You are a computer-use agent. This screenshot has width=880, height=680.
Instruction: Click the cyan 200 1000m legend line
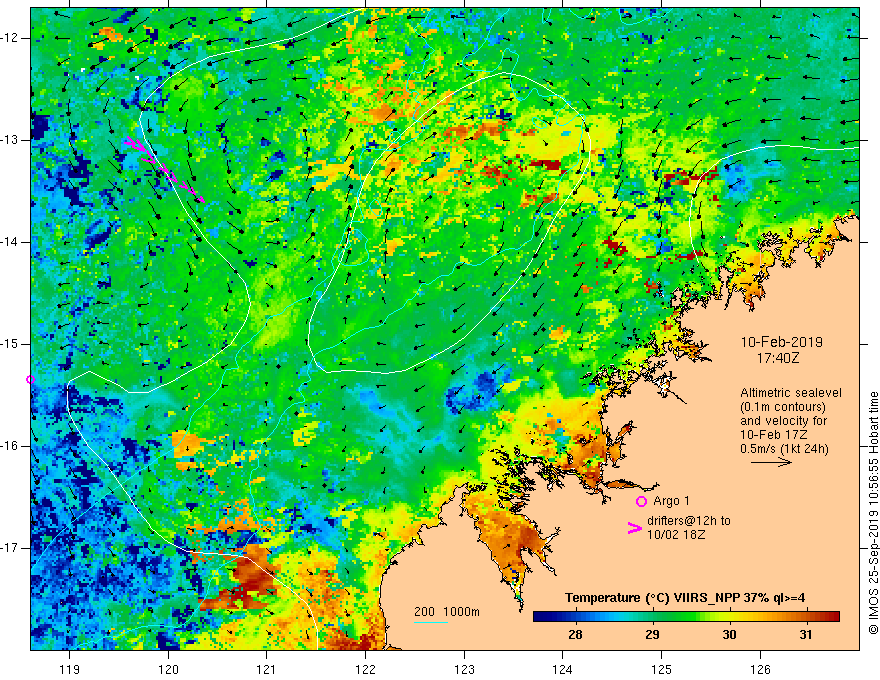point(431,622)
